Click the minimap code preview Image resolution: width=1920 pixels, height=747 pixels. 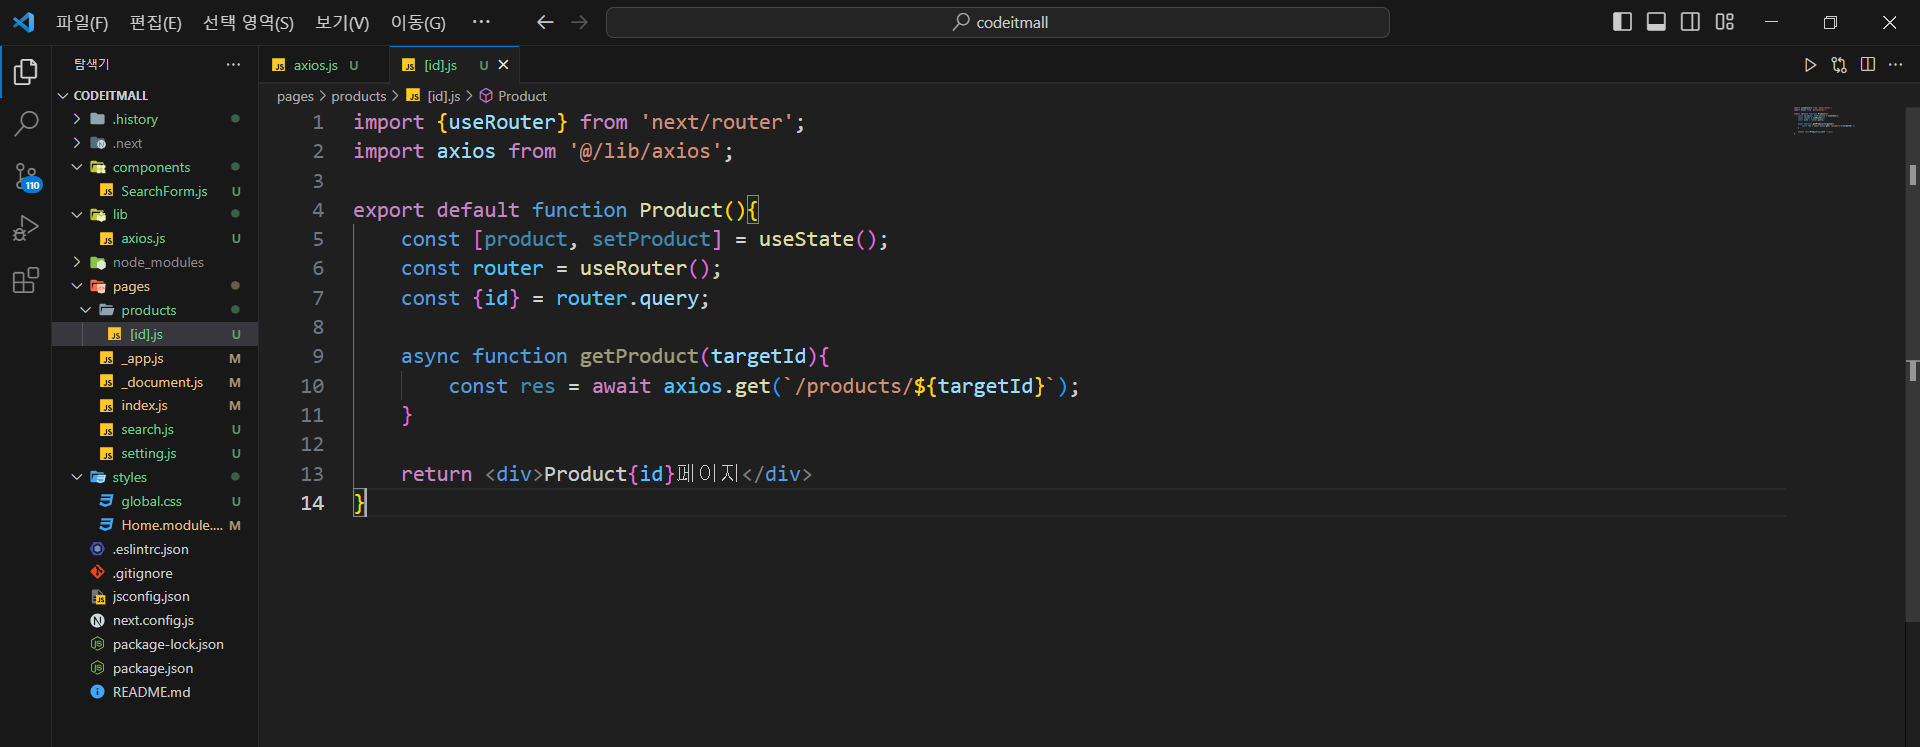click(1824, 120)
